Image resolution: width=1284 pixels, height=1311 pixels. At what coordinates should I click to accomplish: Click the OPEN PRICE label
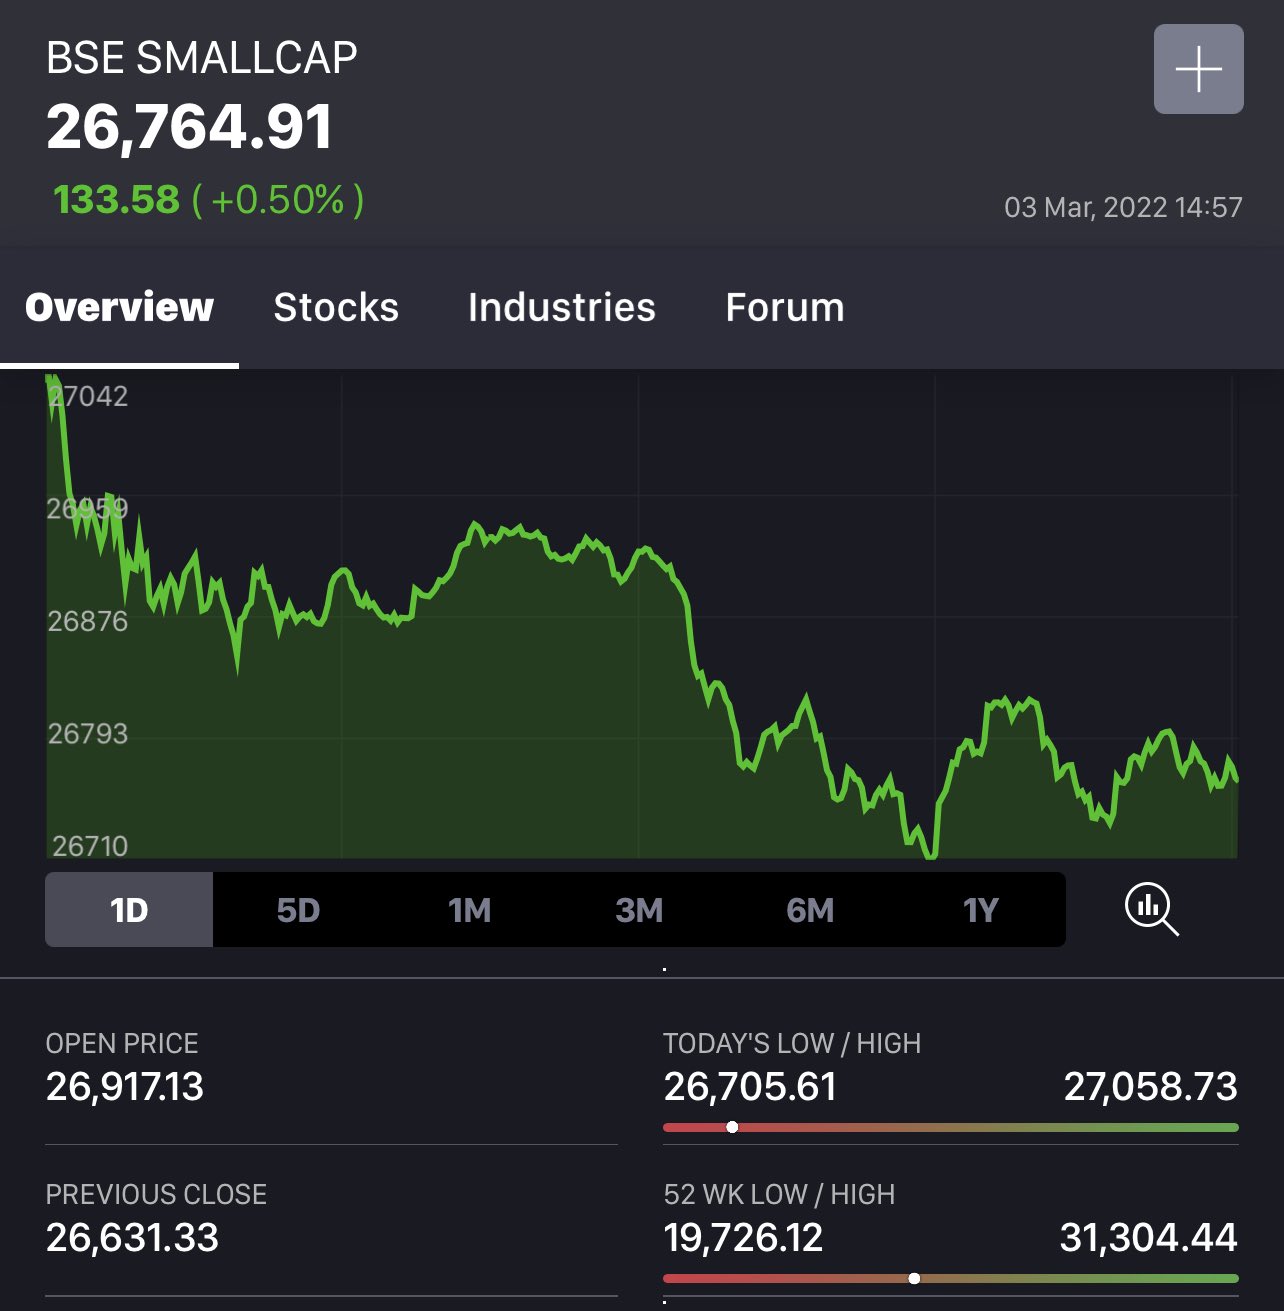click(x=122, y=1043)
